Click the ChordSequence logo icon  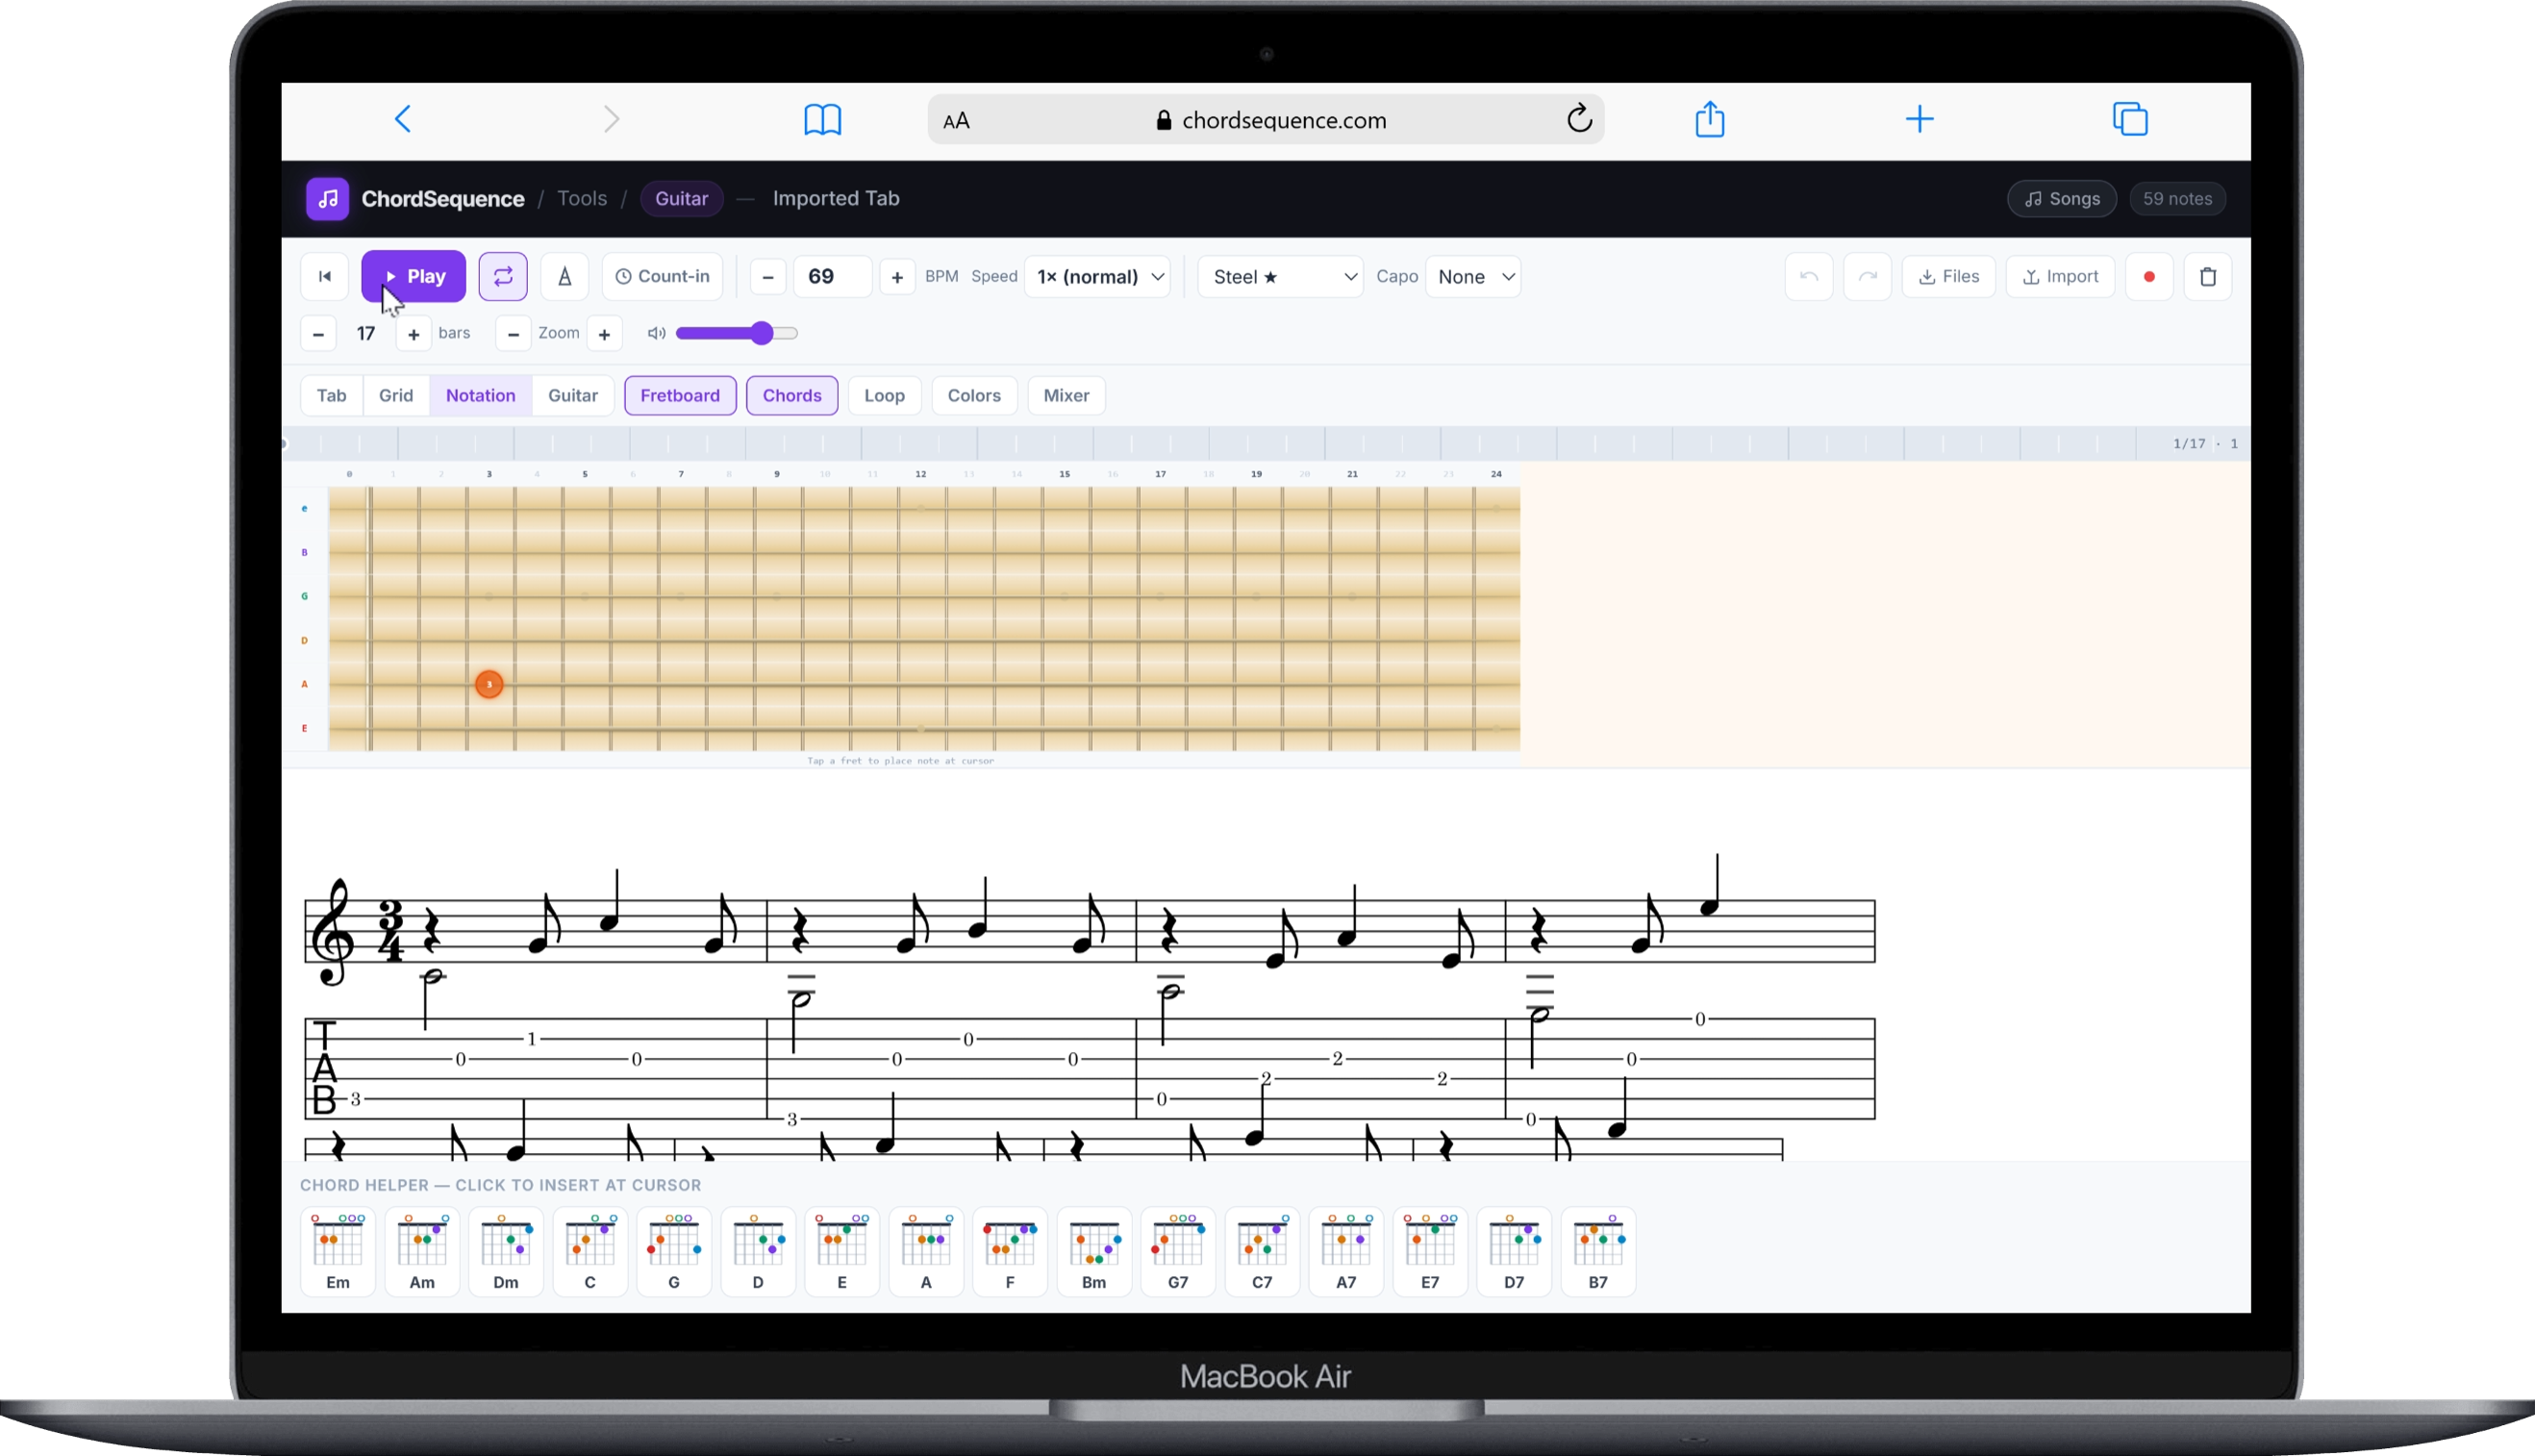[327, 198]
